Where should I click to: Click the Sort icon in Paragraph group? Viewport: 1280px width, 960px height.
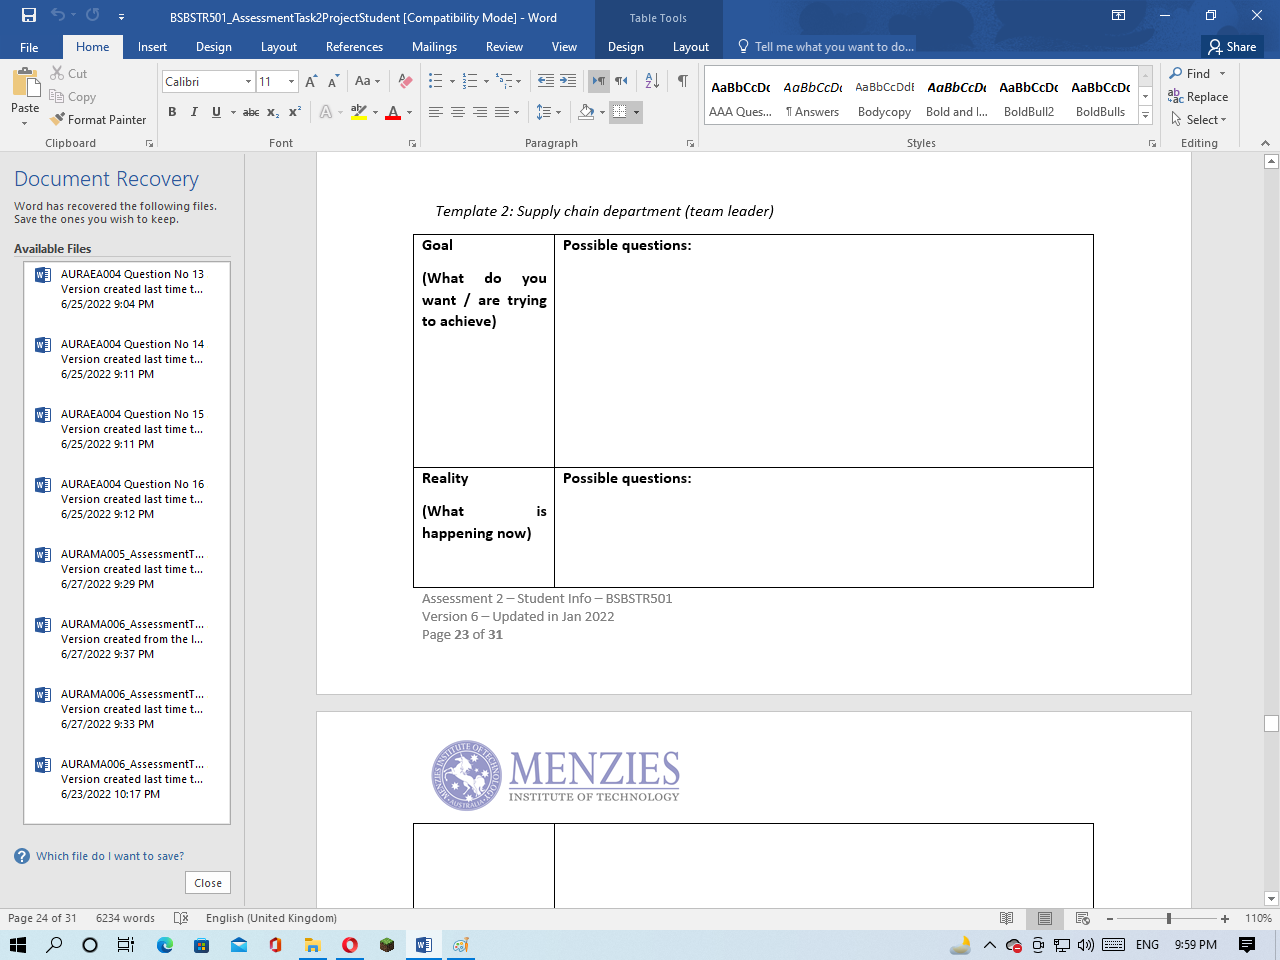651,81
